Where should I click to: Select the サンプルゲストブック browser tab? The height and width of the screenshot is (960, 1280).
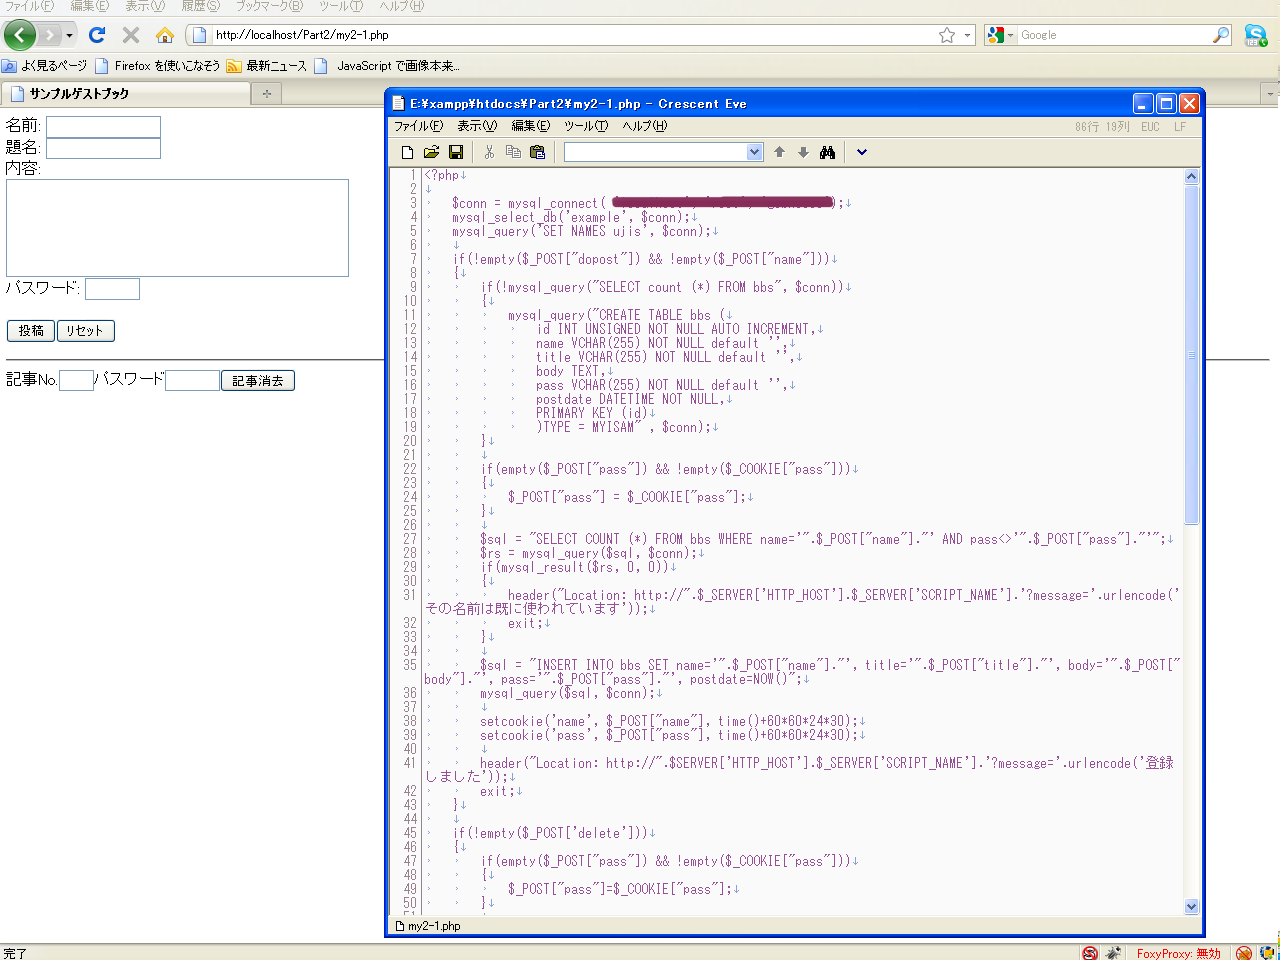125,93
